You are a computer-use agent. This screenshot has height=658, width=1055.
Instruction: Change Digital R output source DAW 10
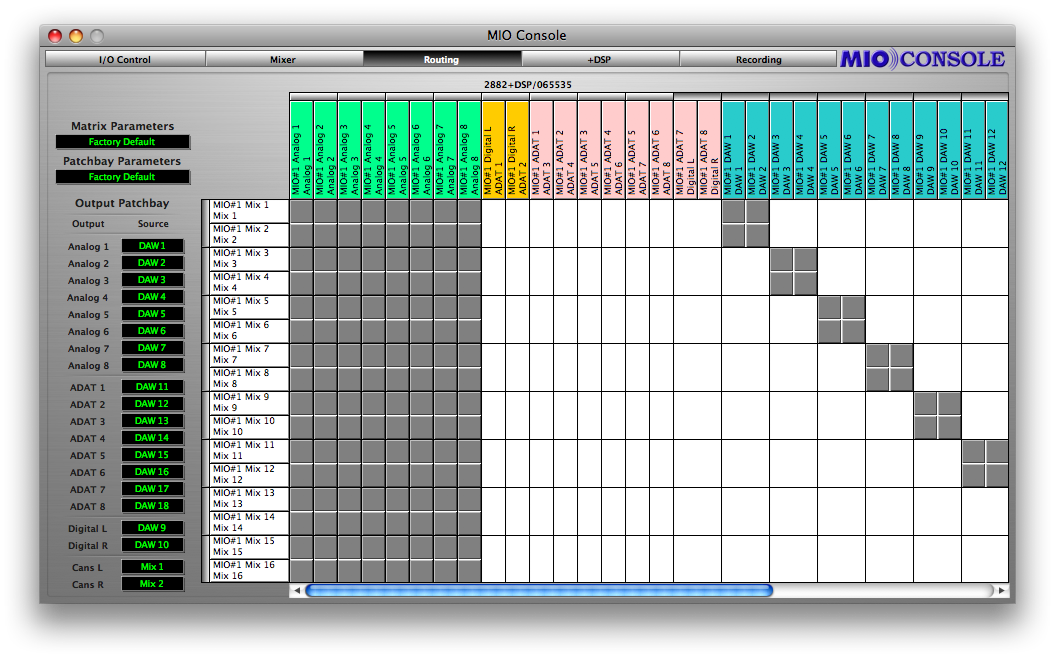pyautogui.click(x=153, y=545)
